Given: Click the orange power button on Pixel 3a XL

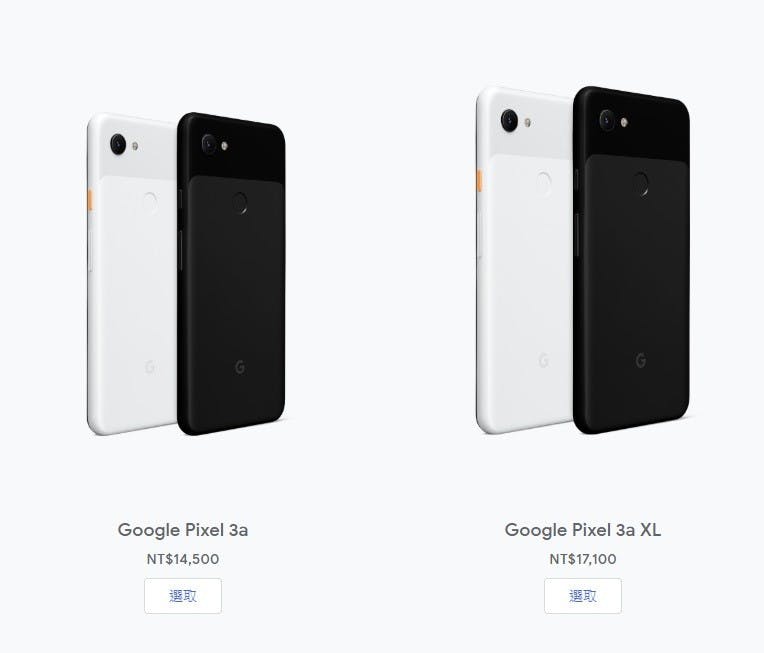Looking at the screenshot, I should 479,180.
